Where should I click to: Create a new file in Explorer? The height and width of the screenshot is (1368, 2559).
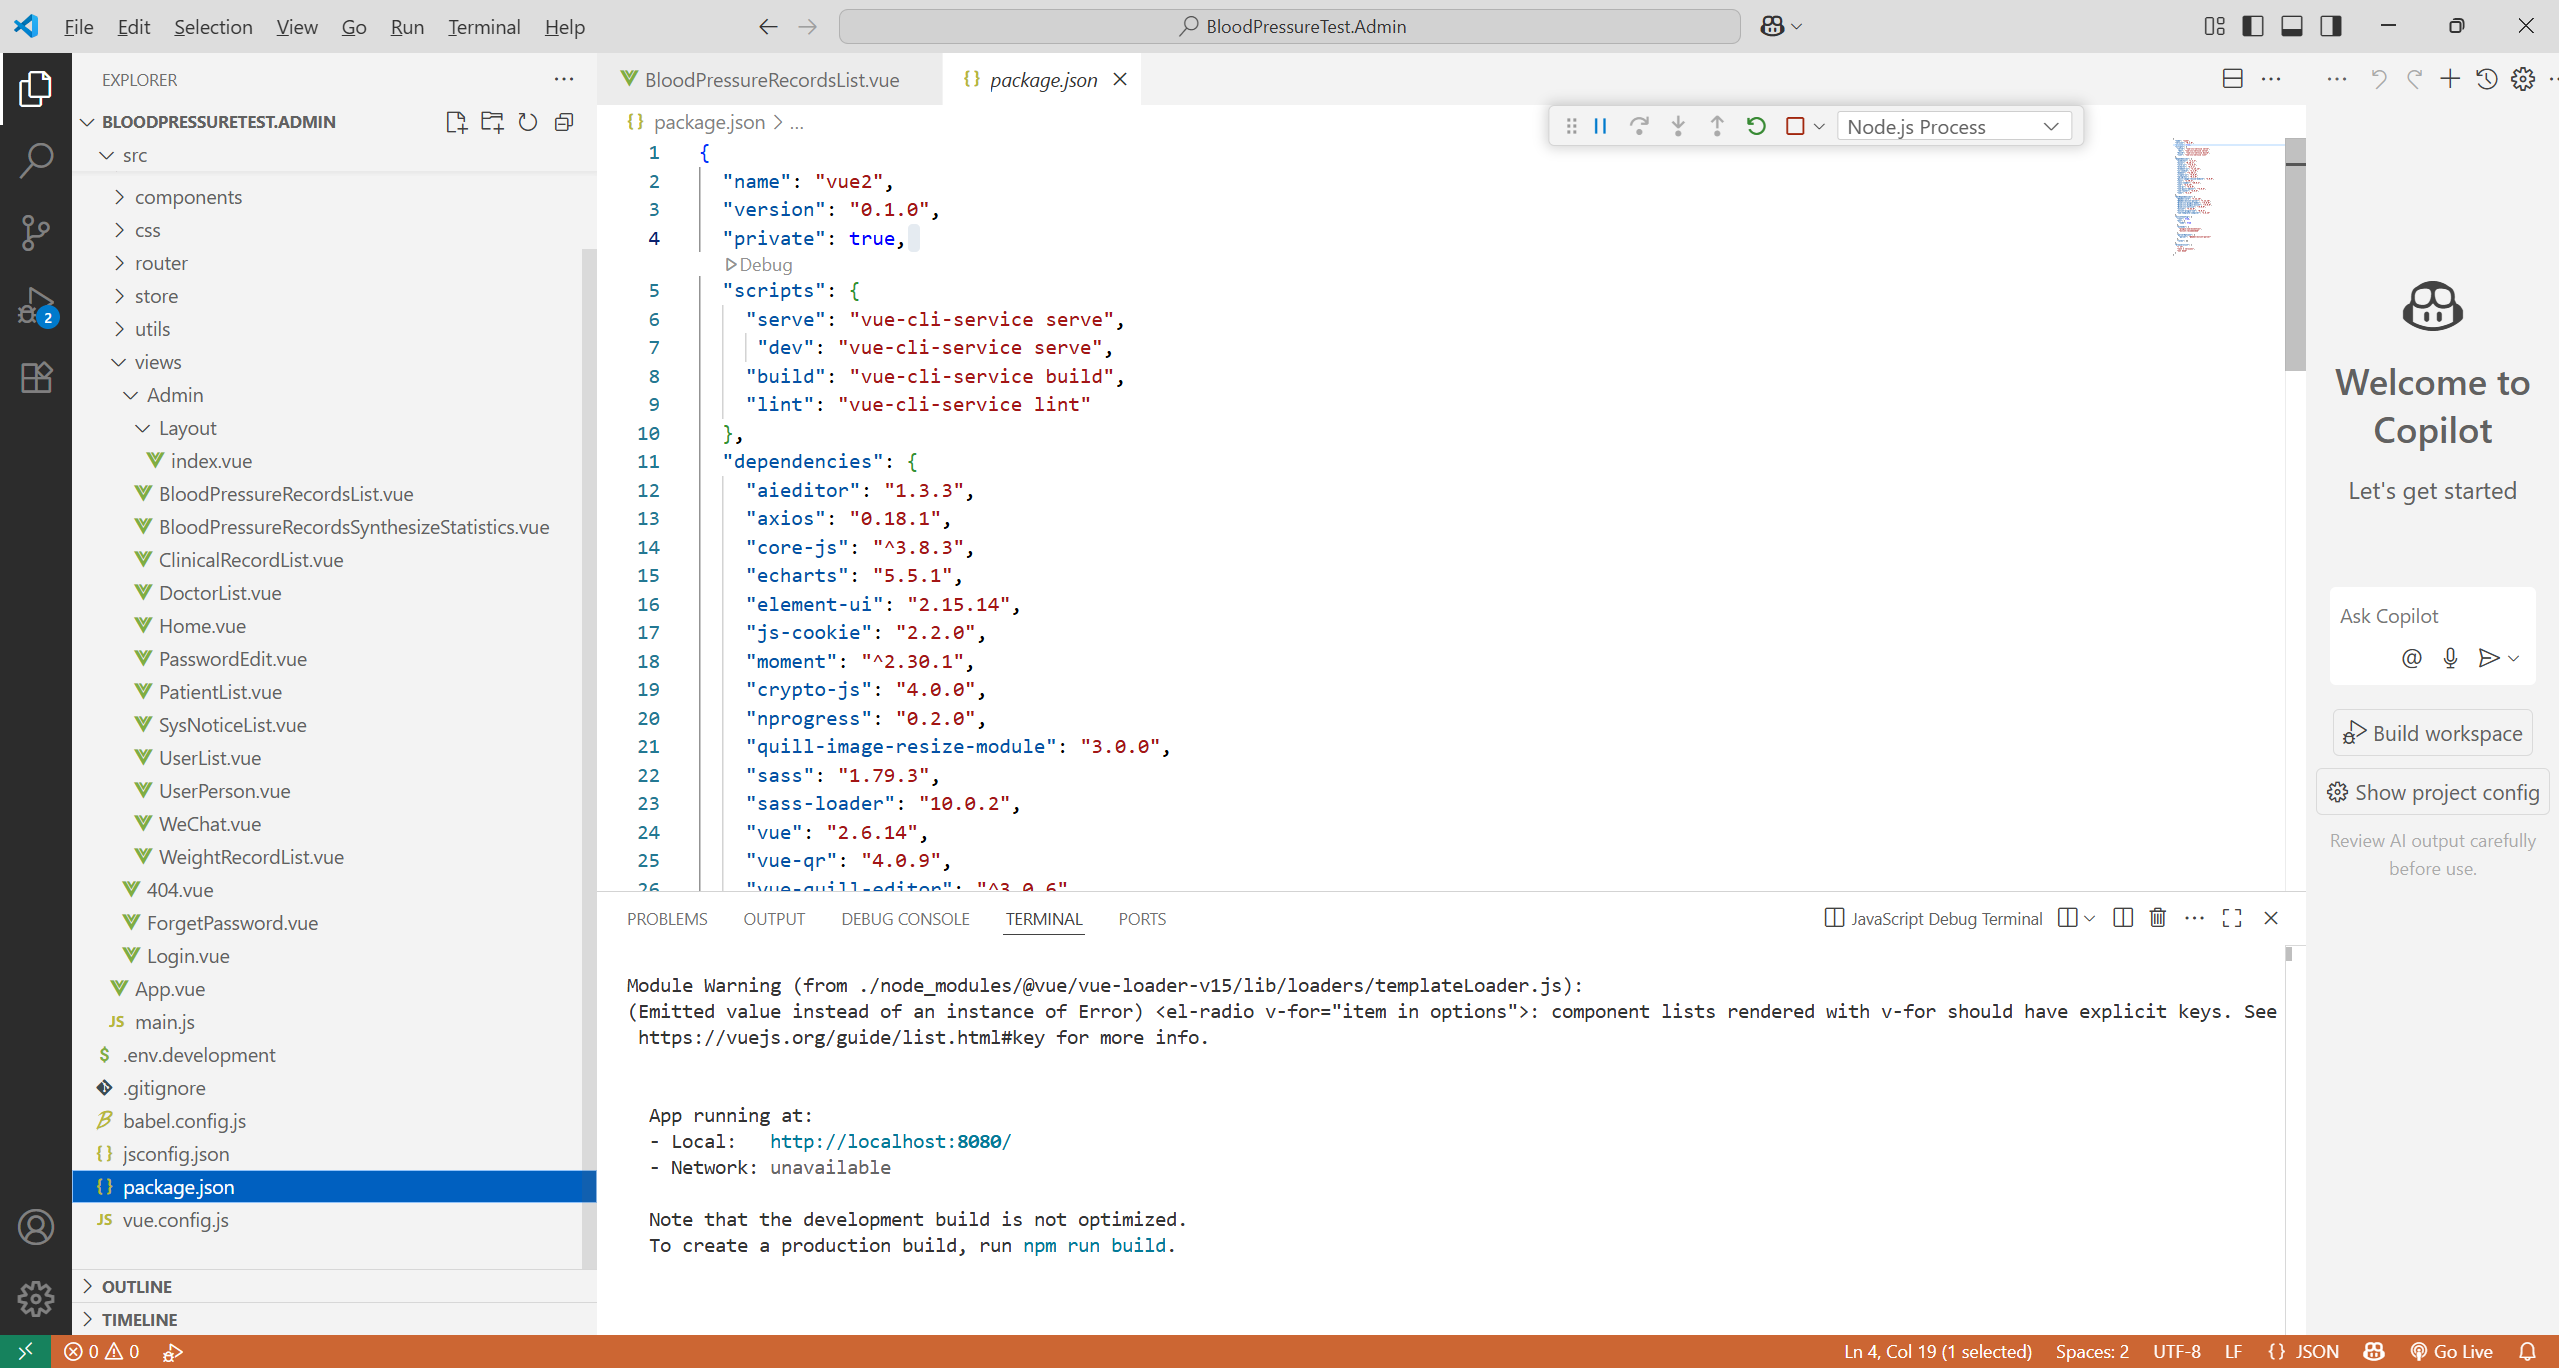[x=456, y=122]
